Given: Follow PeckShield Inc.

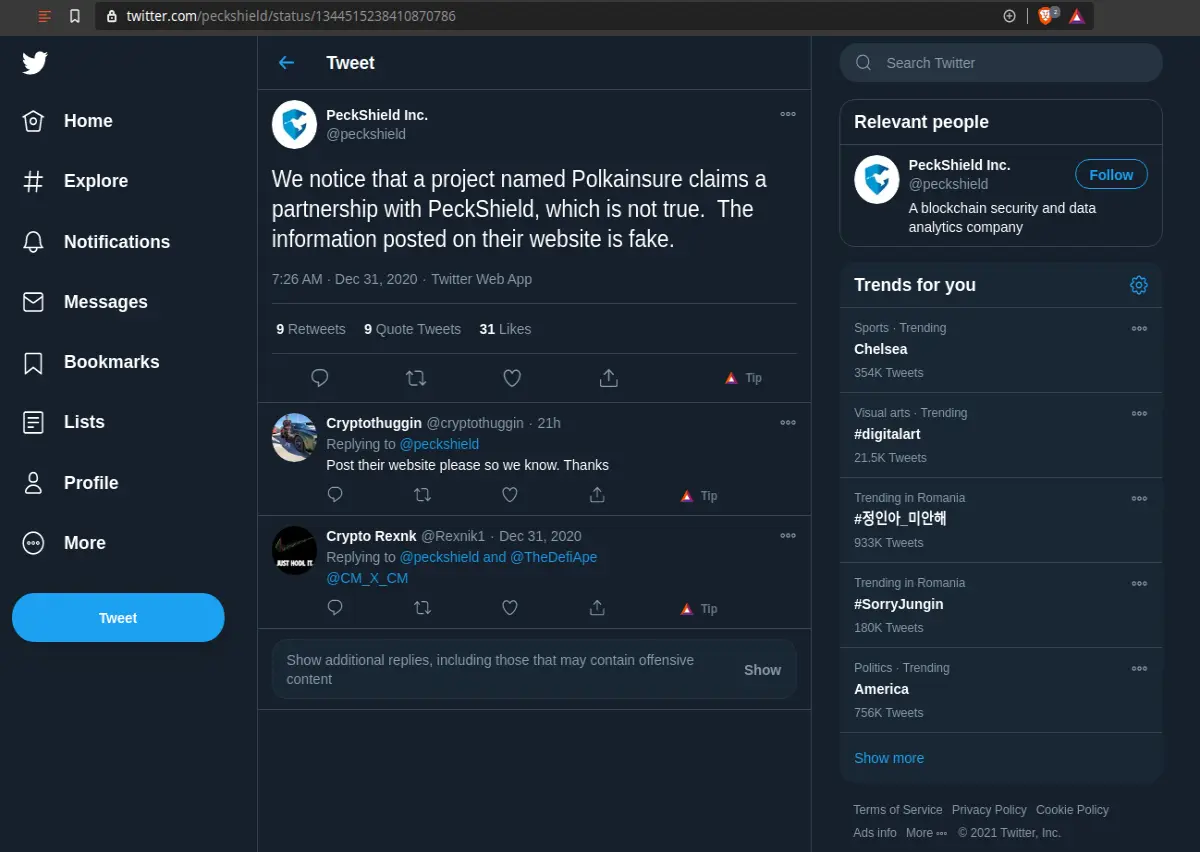Looking at the screenshot, I should [x=1111, y=175].
